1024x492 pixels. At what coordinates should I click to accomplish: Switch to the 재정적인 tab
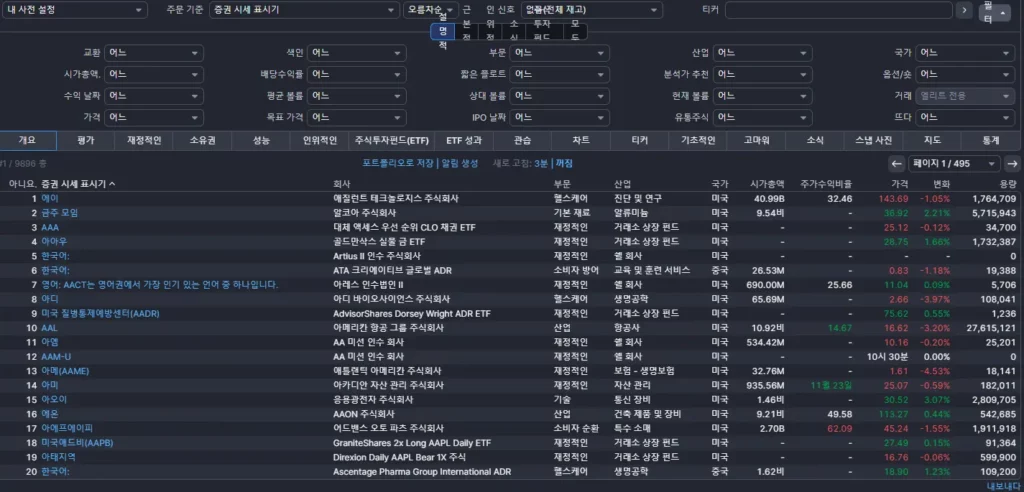[x=144, y=140]
